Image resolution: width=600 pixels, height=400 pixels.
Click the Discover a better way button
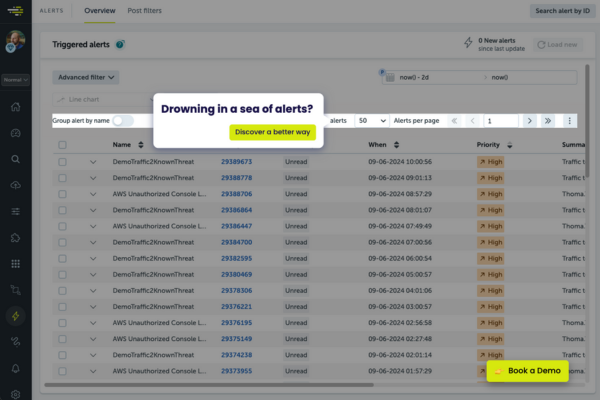[x=272, y=132]
